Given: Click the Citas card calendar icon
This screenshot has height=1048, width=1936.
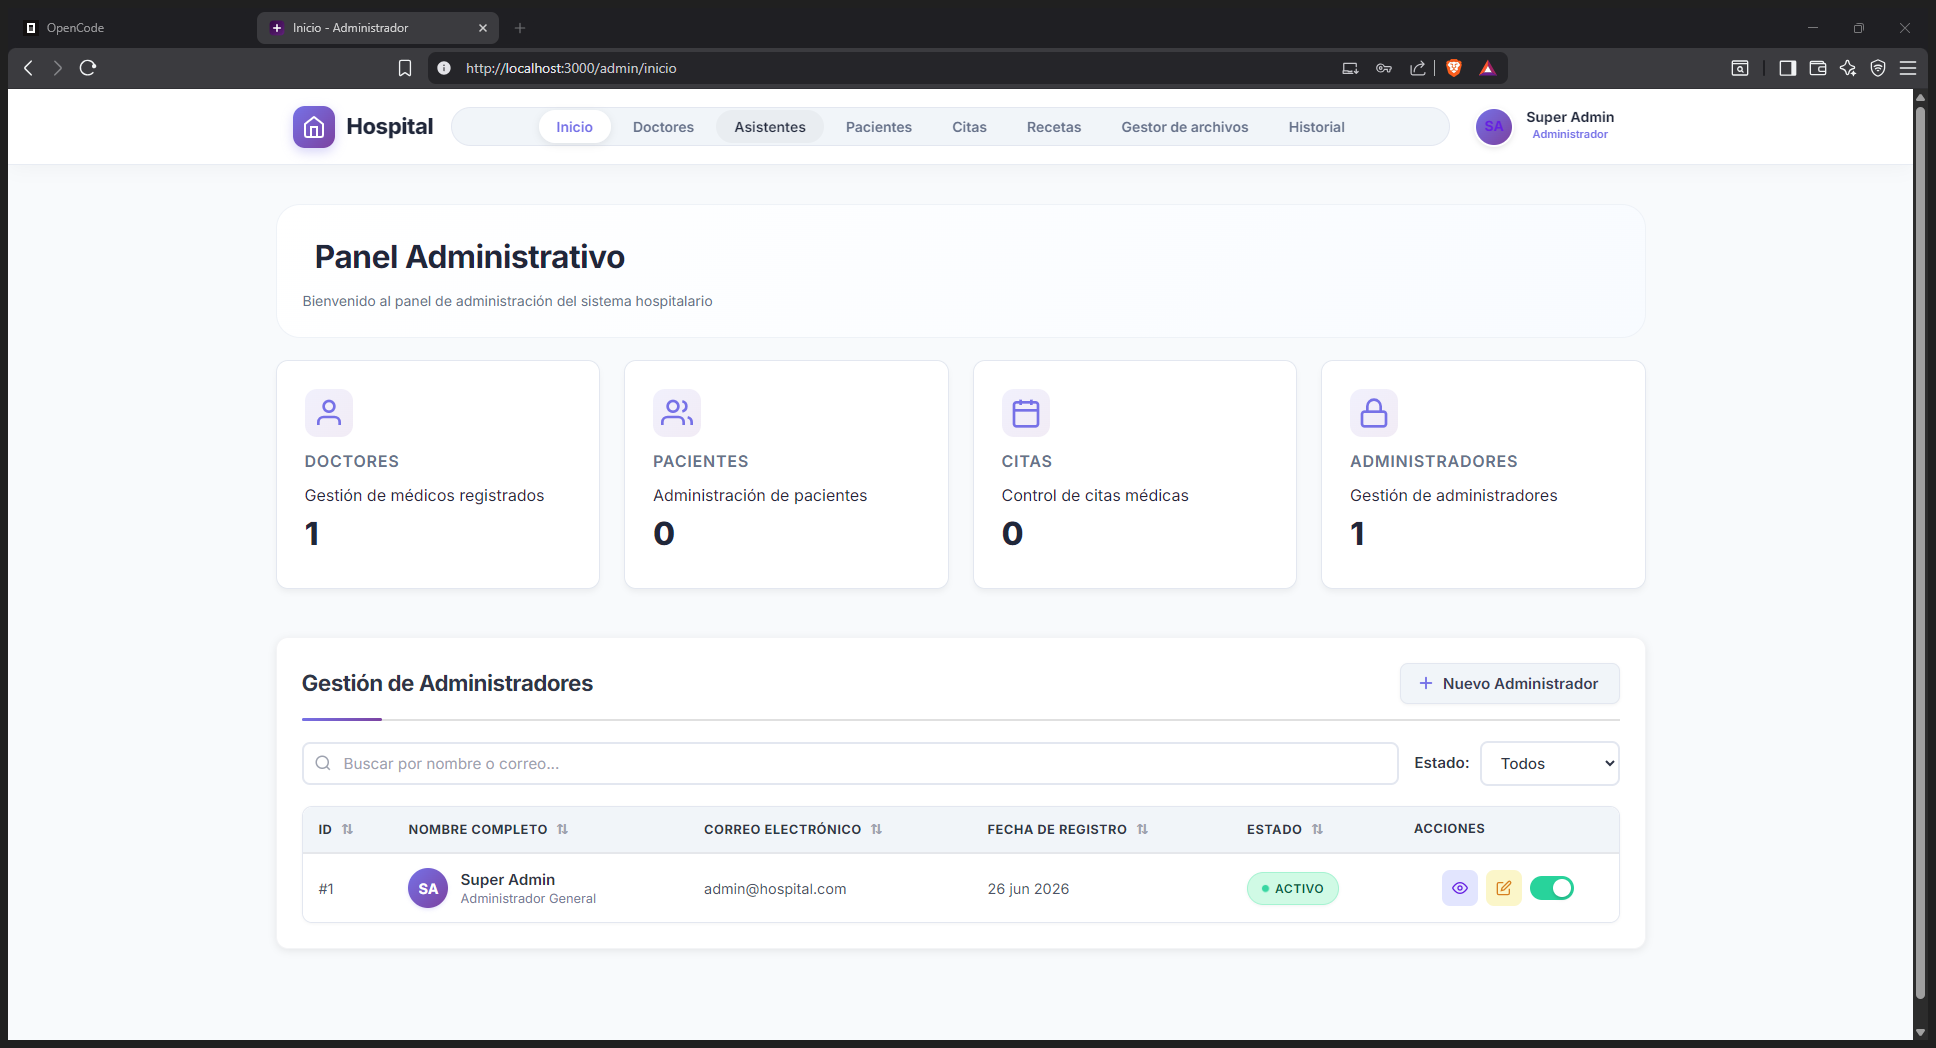Looking at the screenshot, I should click(x=1026, y=413).
